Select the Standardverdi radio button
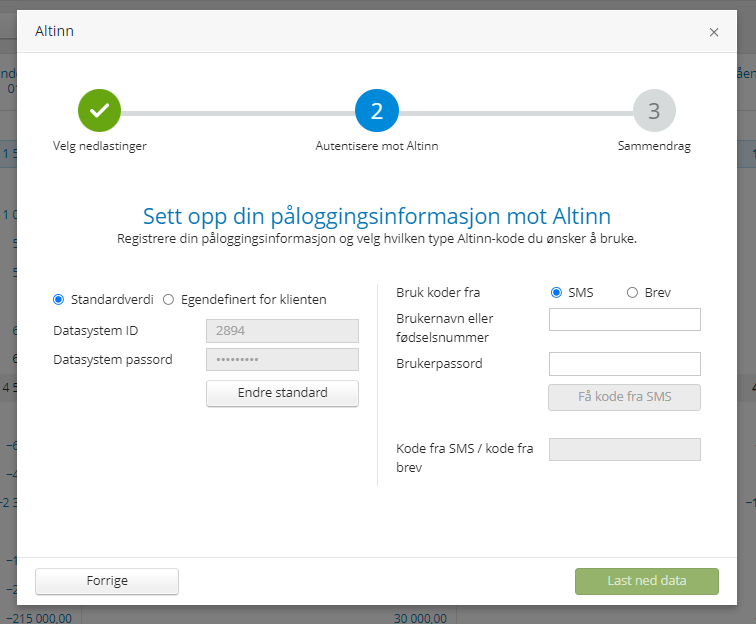The width and height of the screenshot is (756, 624). pyautogui.click(x=58, y=299)
